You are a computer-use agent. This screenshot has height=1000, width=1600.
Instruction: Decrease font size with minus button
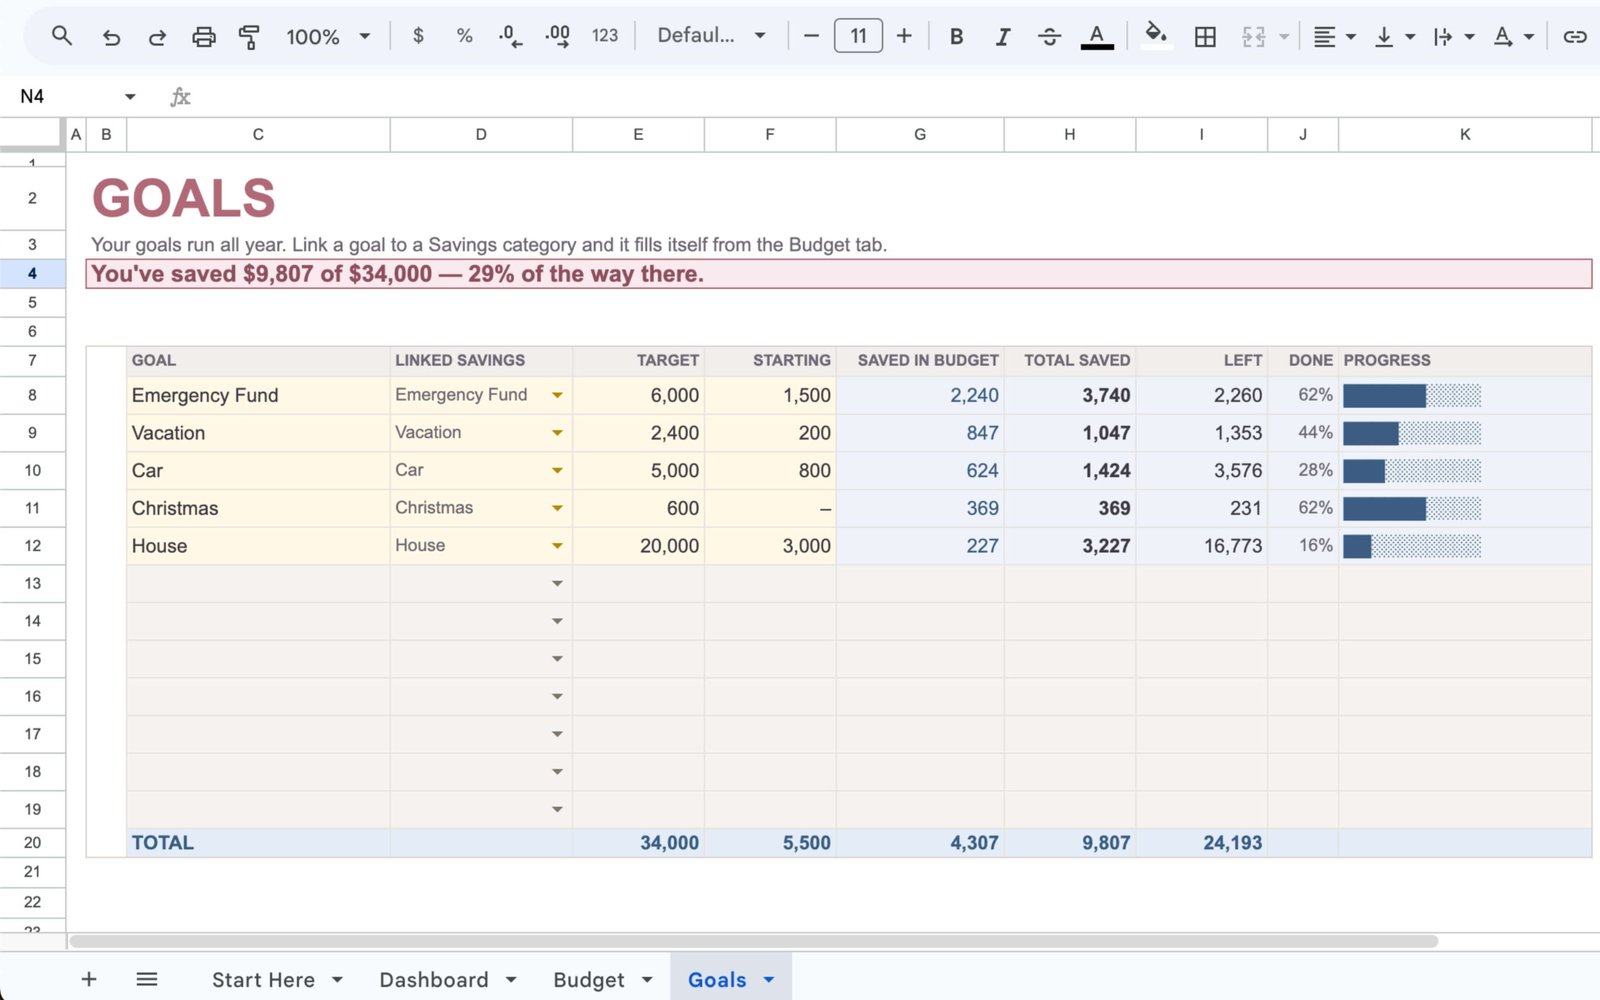(x=811, y=36)
